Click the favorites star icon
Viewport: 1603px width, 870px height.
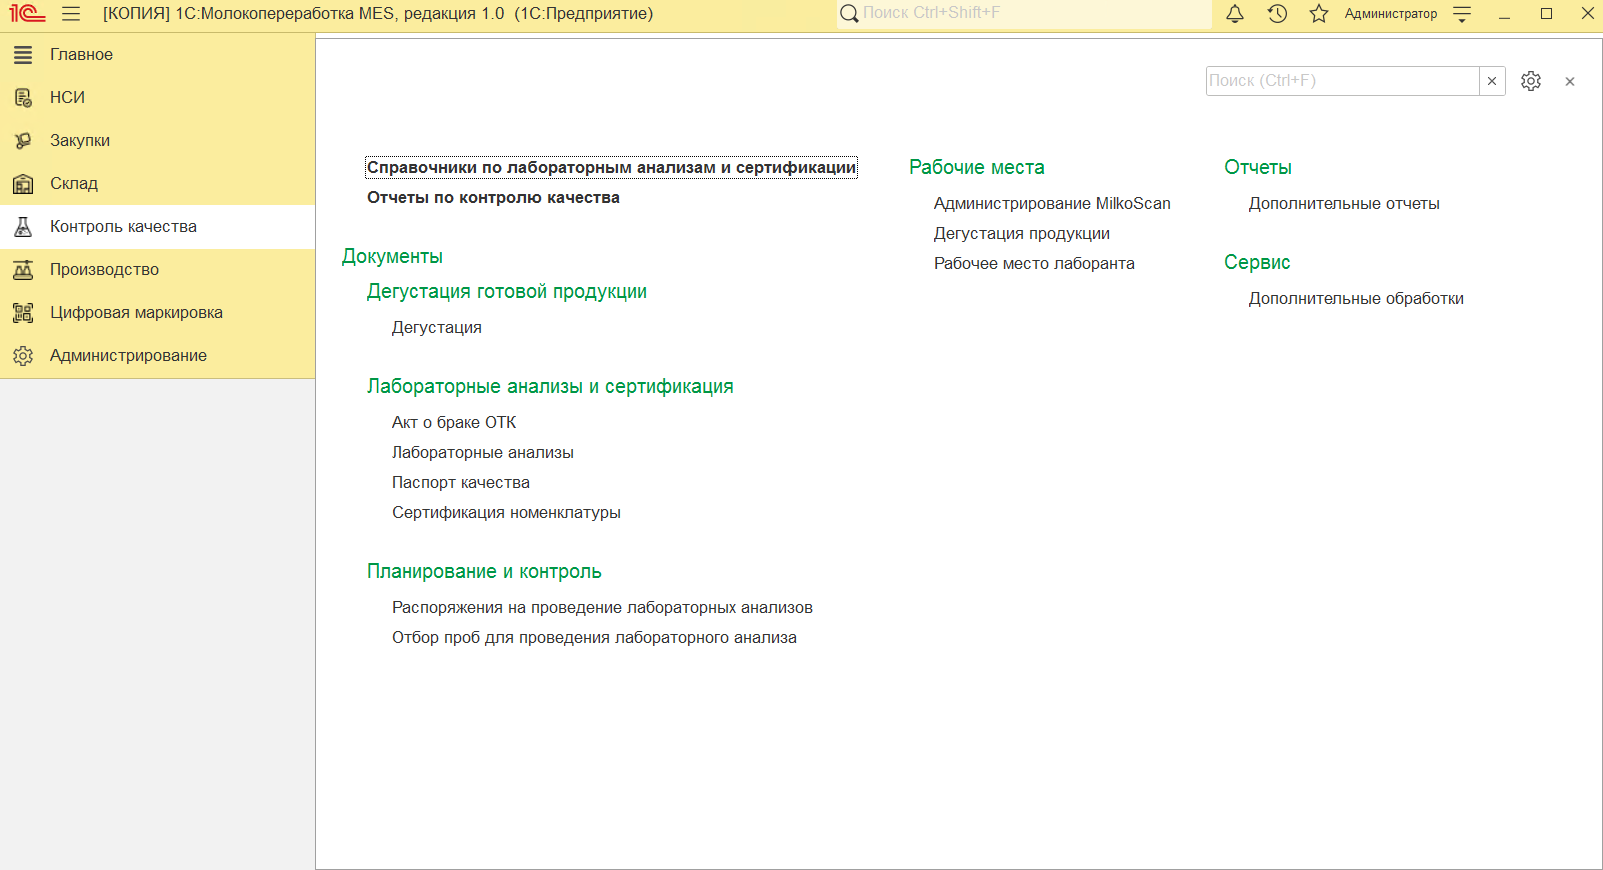point(1319,14)
